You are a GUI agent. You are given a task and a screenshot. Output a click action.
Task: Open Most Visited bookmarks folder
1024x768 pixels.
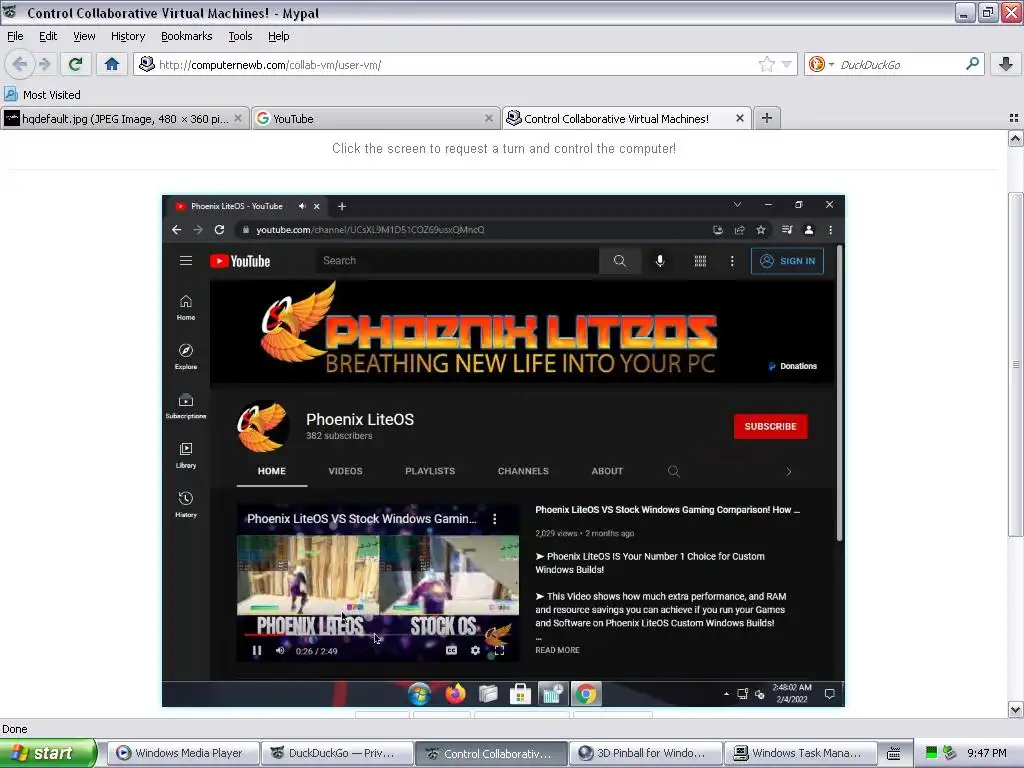coord(42,95)
